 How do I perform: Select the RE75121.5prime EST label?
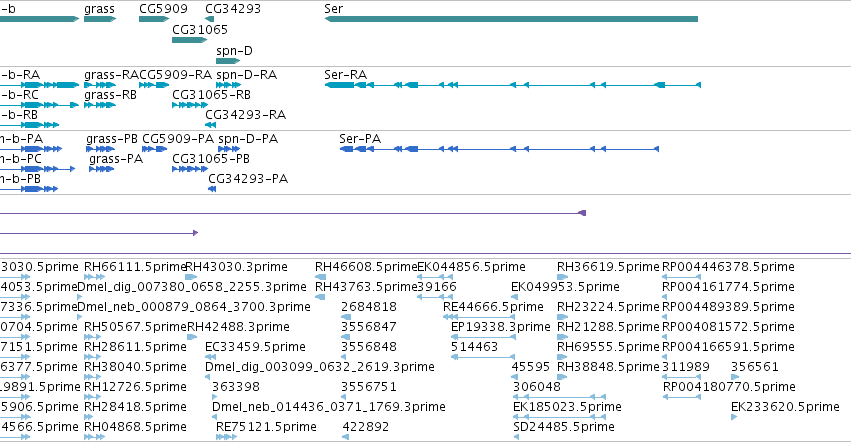[x=266, y=427]
